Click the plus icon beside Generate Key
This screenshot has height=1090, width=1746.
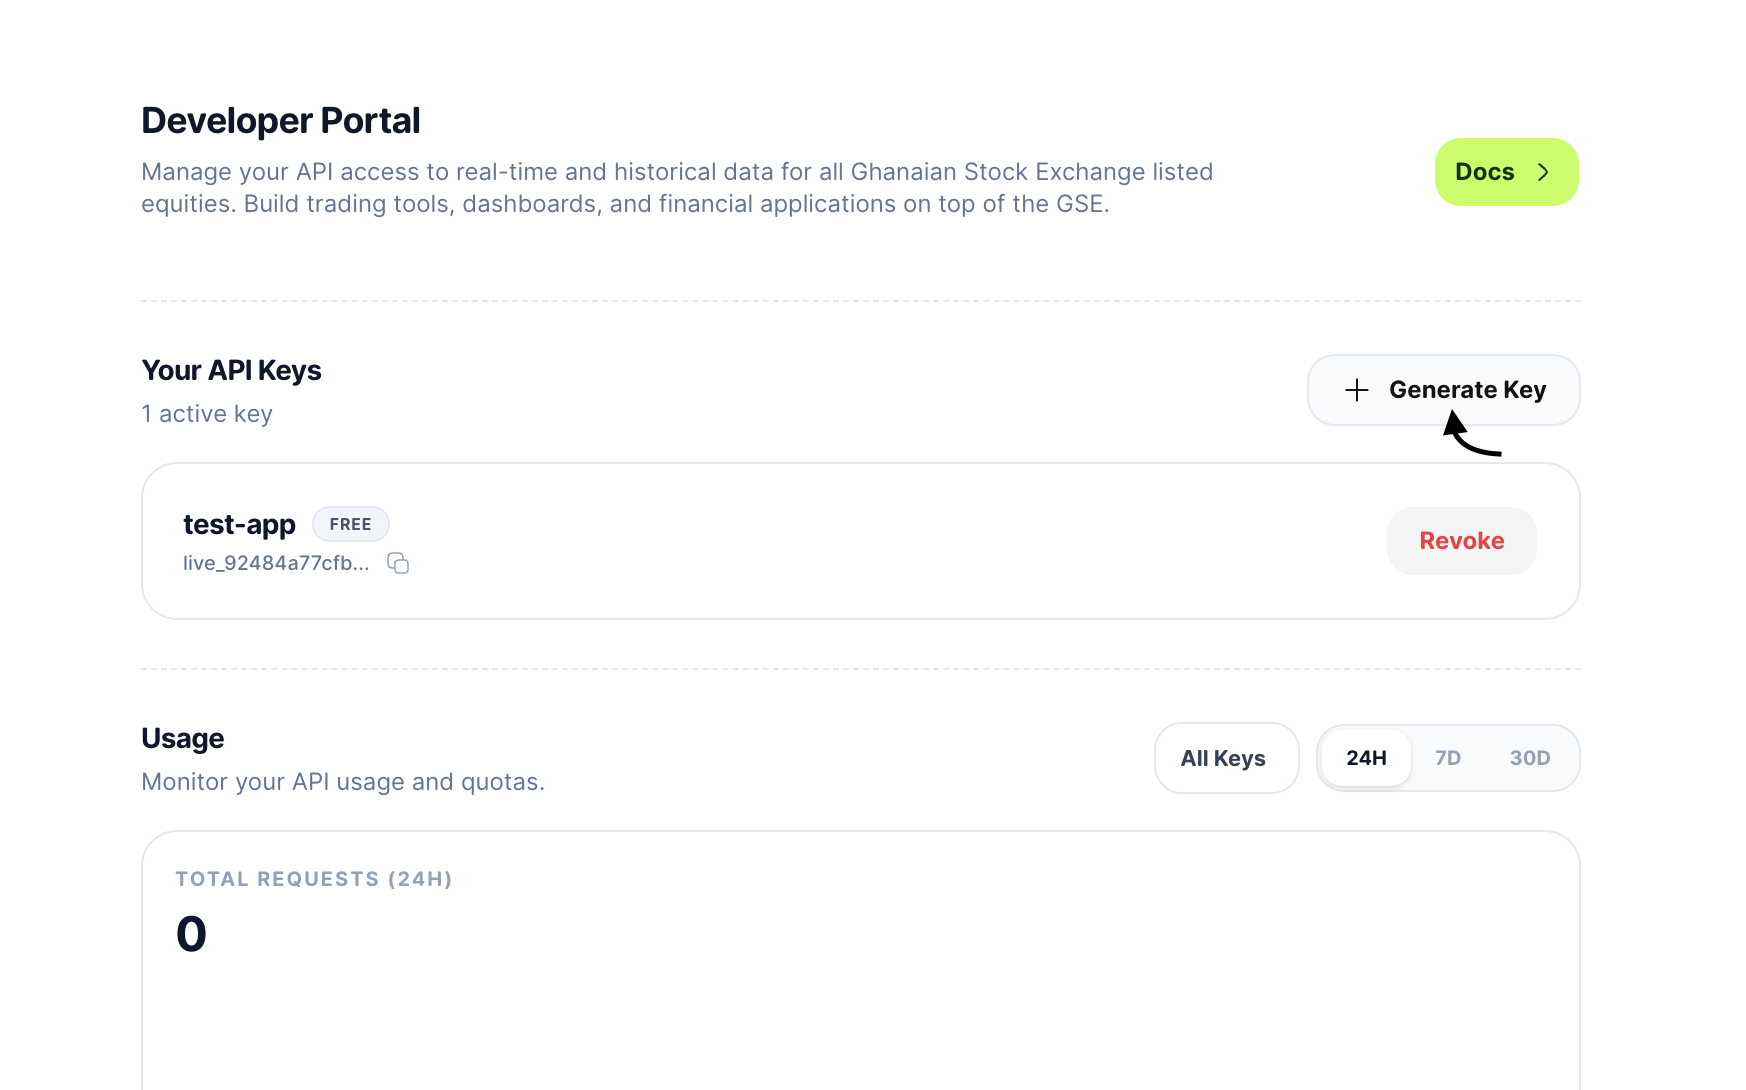tap(1357, 390)
